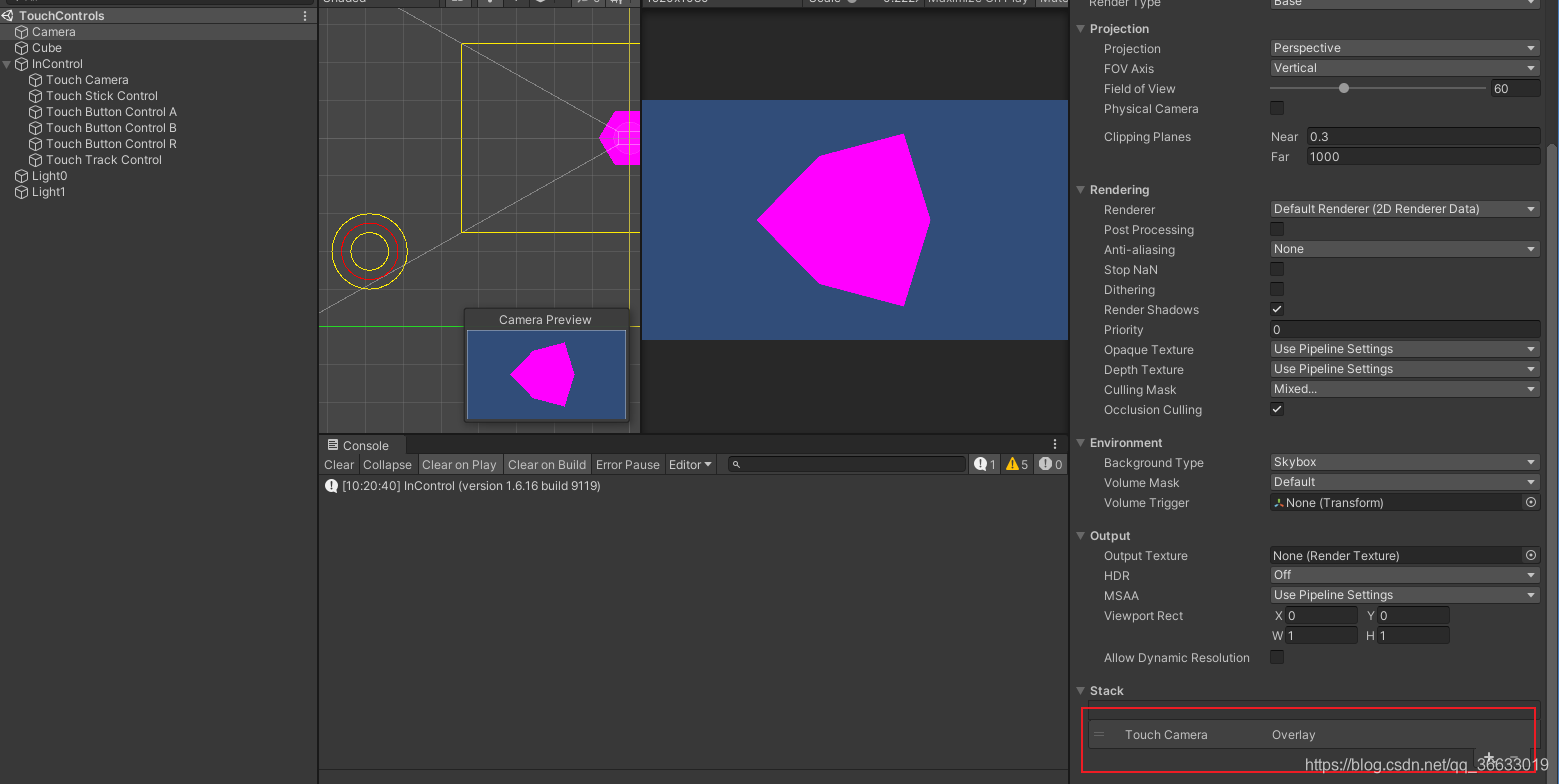
Task: Enable the Physical Camera checkbox
Action: [1276, 108]
